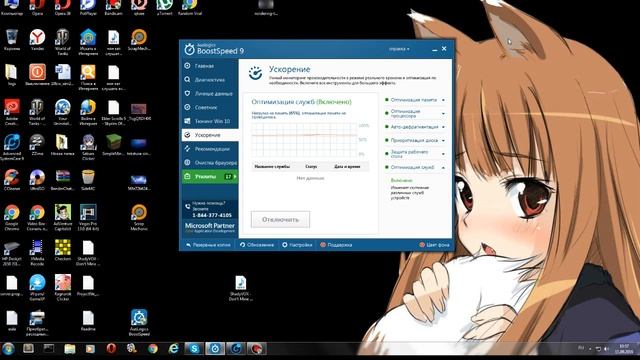Open the Windows Start menu
The width and height of the screenshot is (640, 360).
click(x=8, y=349)
